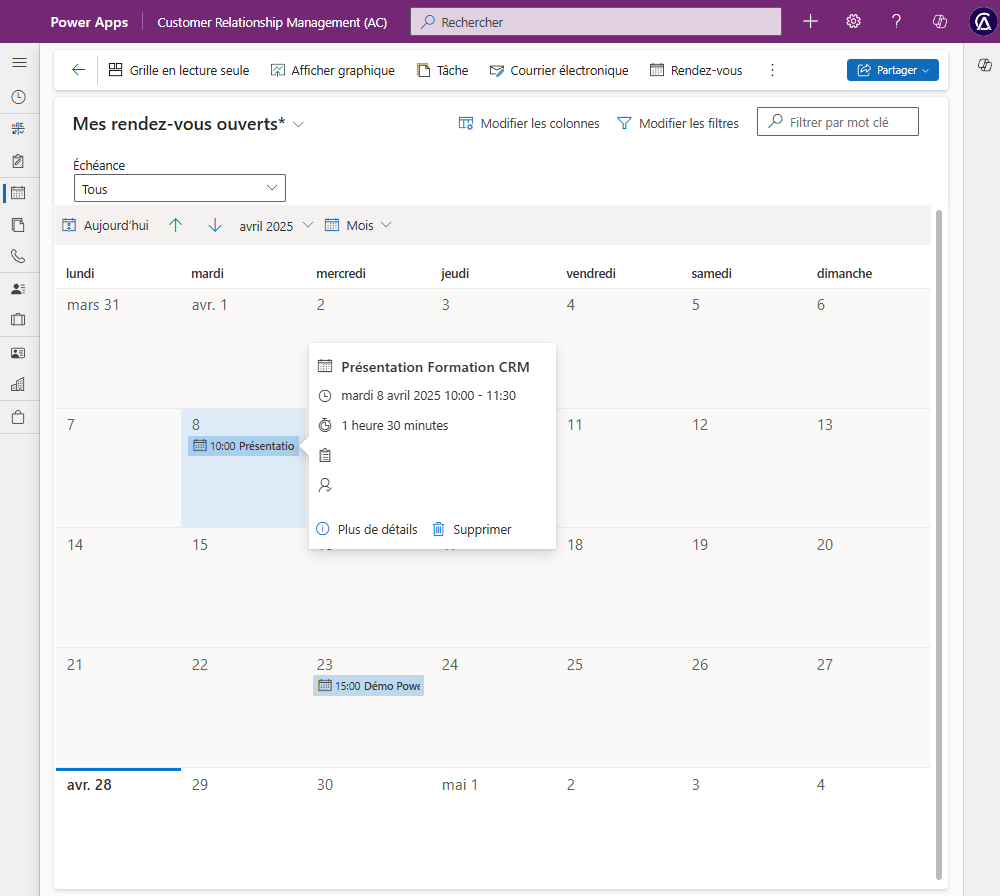
Task: Expand the avril 2025 month picker
Action: pos(276,225)
